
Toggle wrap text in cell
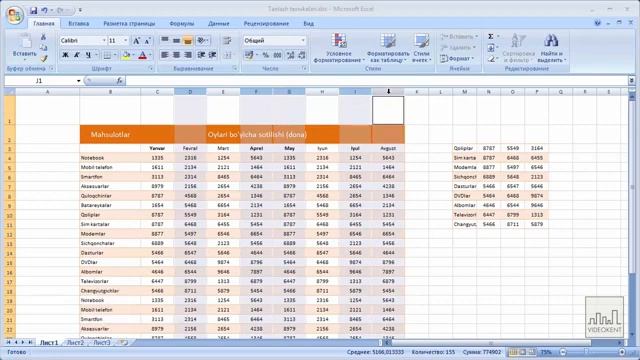(x=227, y=40)
